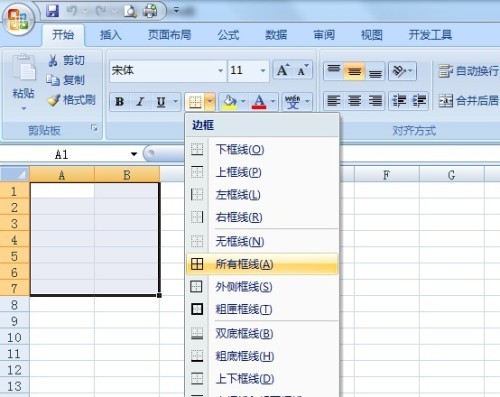Toggle bold formatting
Image resolution: width=500 pixels, height=397 pixels.
[120, 102]
